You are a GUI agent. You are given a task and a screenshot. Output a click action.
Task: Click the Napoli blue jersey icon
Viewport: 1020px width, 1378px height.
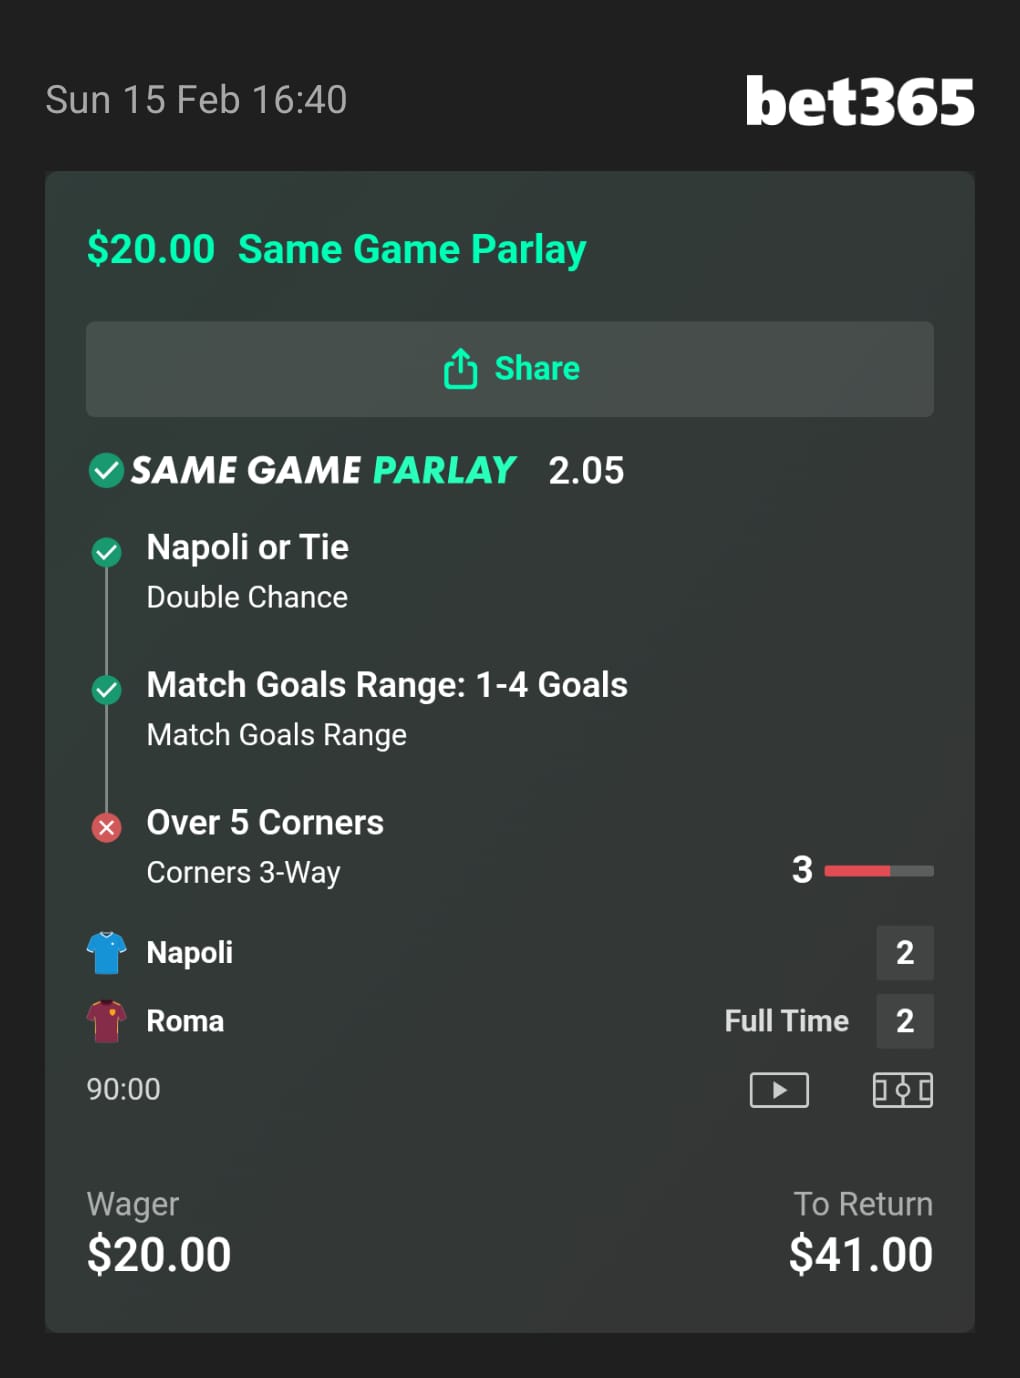coord(106,952)
